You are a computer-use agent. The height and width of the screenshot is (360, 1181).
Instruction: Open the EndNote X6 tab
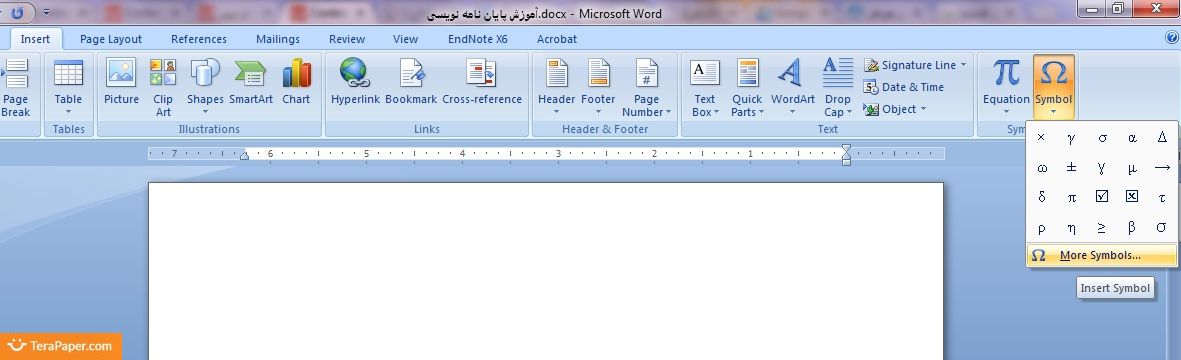pyautogui.click(x=478, y=39)
